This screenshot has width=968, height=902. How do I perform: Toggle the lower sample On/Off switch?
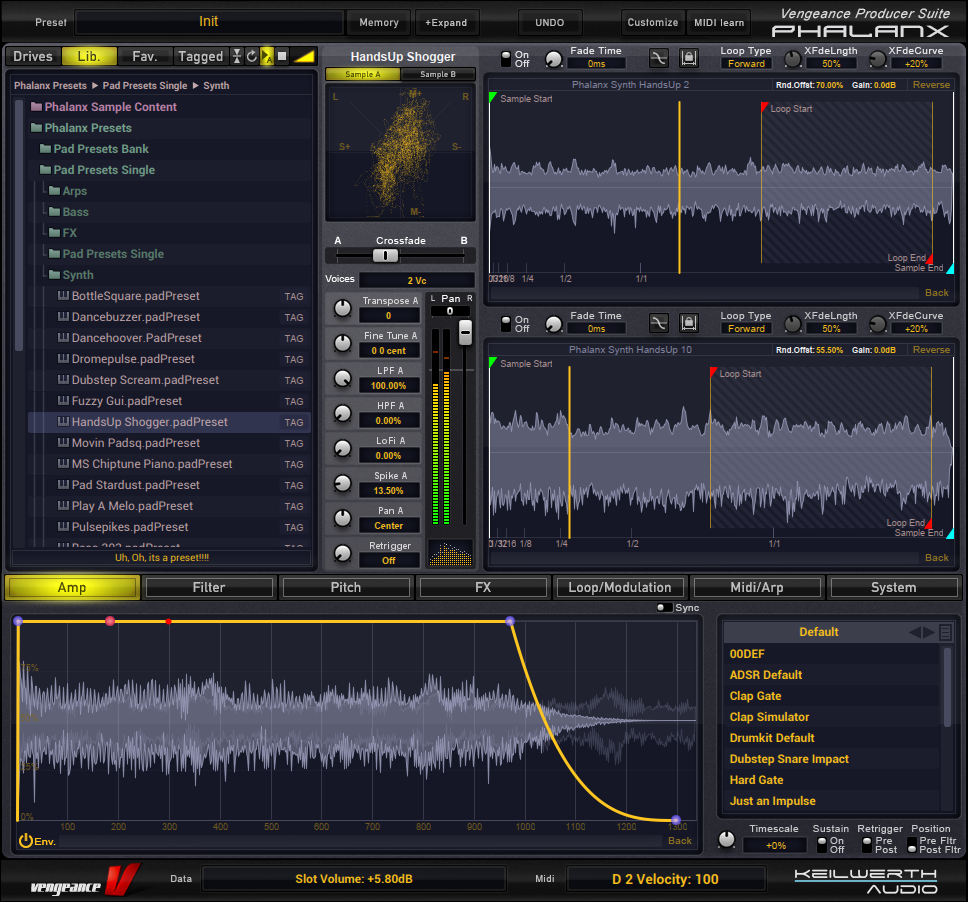click(x=506, y=324)
